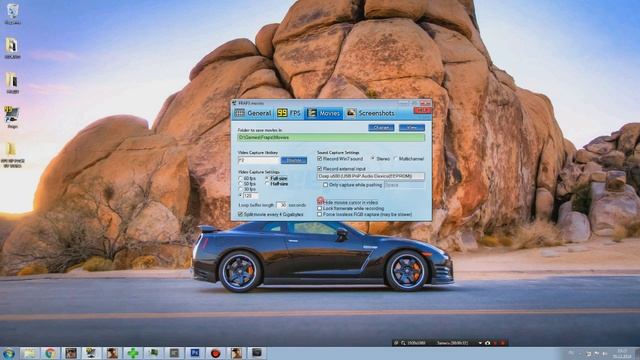Toggle Record external input checkbox
This screenshot has width=640, height=360.
[x=320, y=169]
